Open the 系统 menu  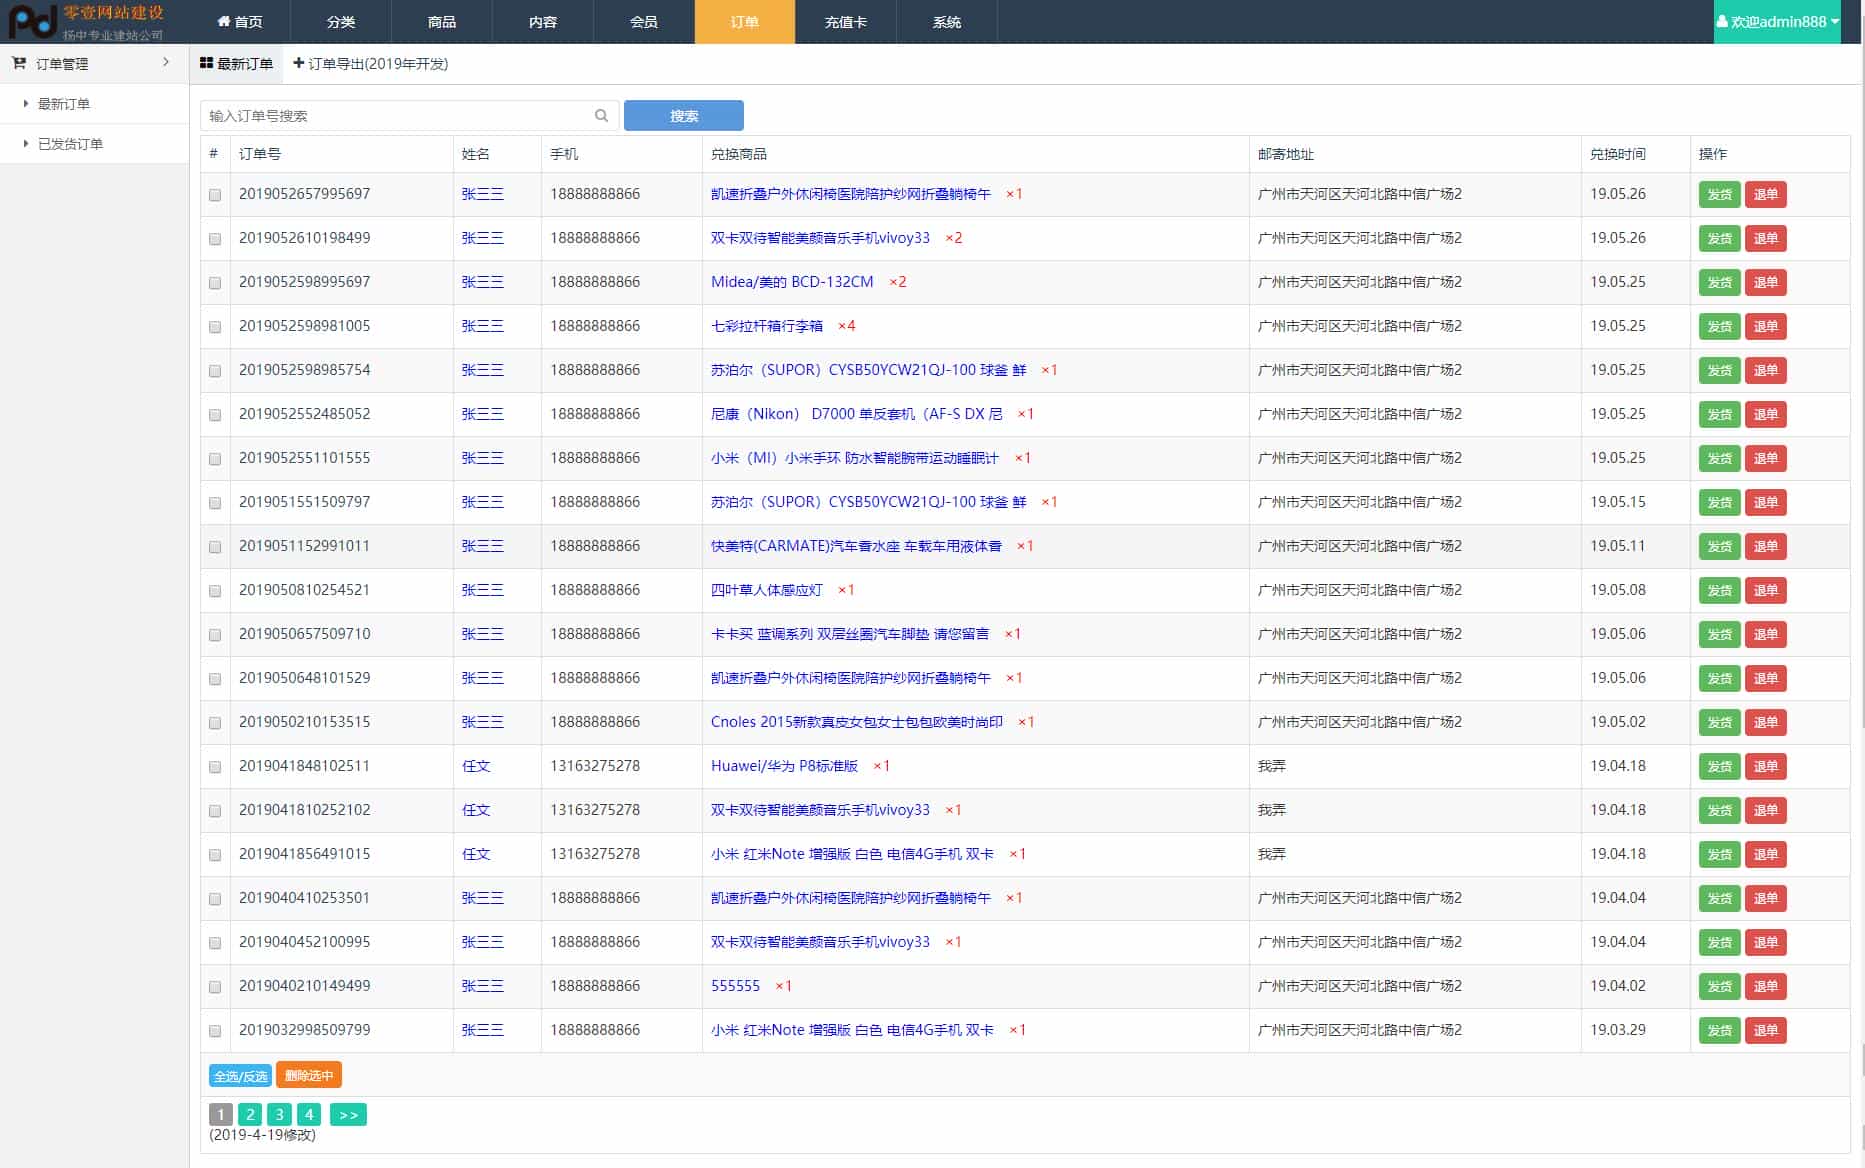pos(947,21)
